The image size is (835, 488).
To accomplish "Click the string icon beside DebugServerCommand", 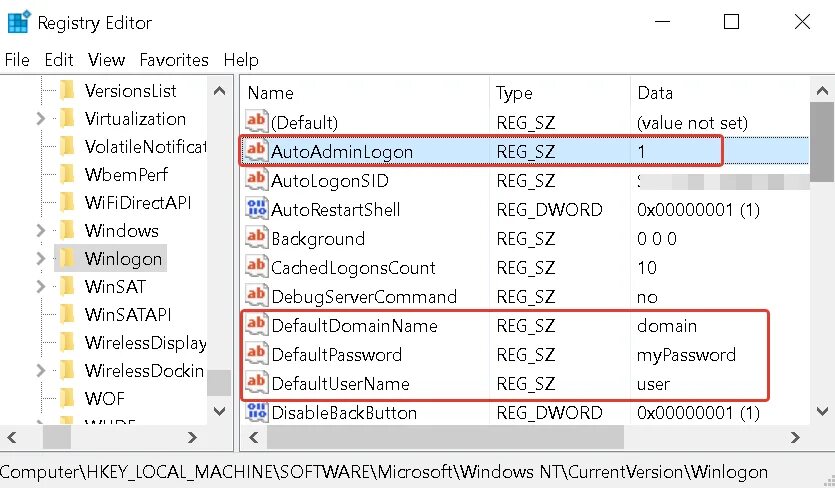I will pos(256,296).
